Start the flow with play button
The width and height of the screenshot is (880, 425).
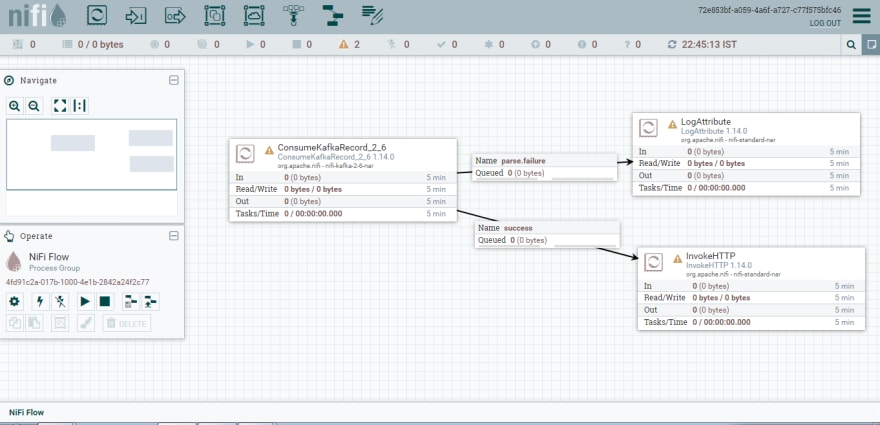(x=85, y=302)
